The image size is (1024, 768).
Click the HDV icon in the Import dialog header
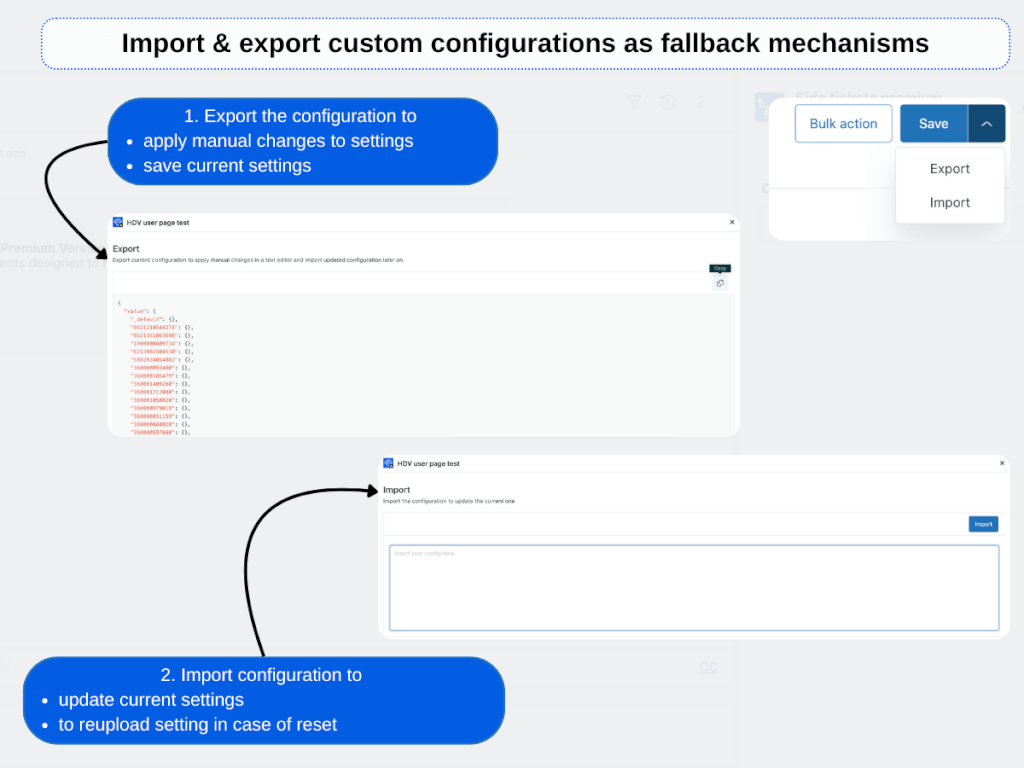click(x=389, y=463)
